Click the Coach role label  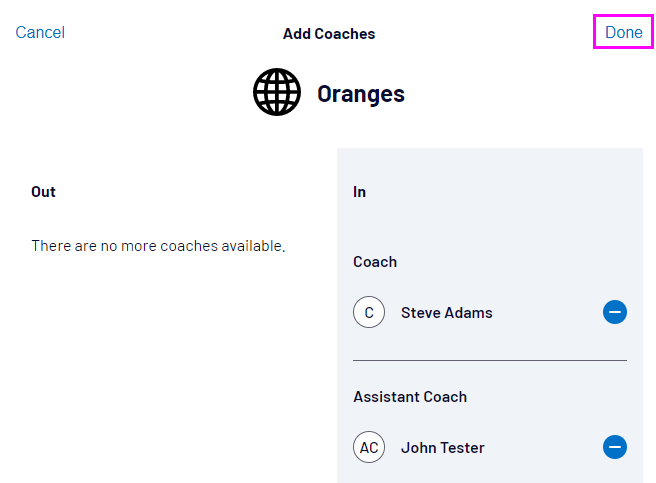(x=375, y=262)
